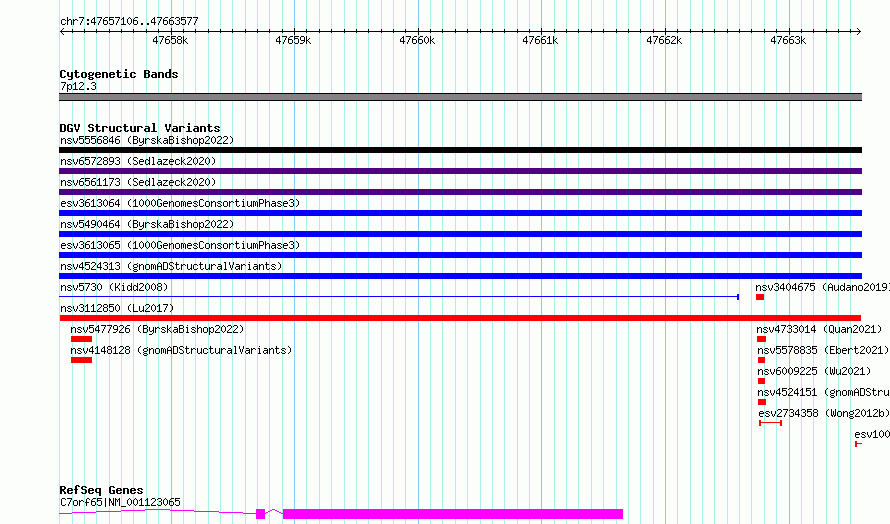
Task: Click the gray 7p12.3 cytogenetic band bar
Action: coord(460,97)
